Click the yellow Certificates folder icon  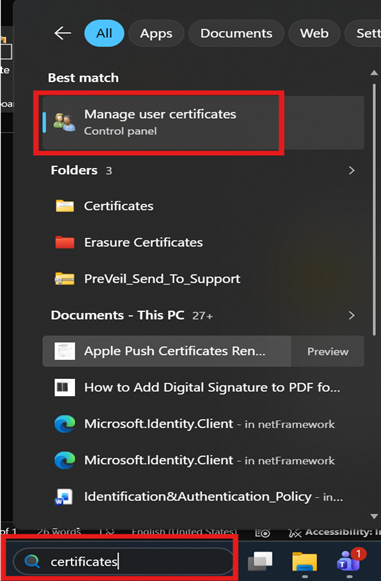tap(65, 206)
